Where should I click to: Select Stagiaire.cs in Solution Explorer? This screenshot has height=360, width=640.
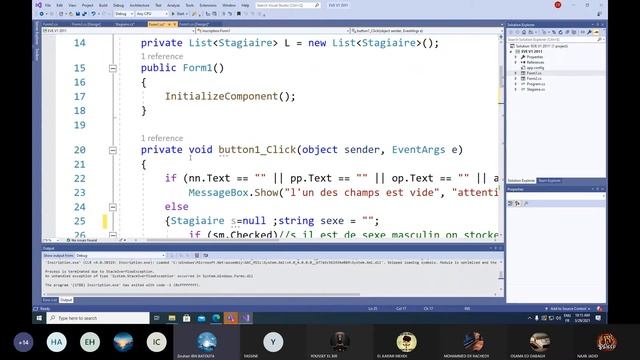536,89
